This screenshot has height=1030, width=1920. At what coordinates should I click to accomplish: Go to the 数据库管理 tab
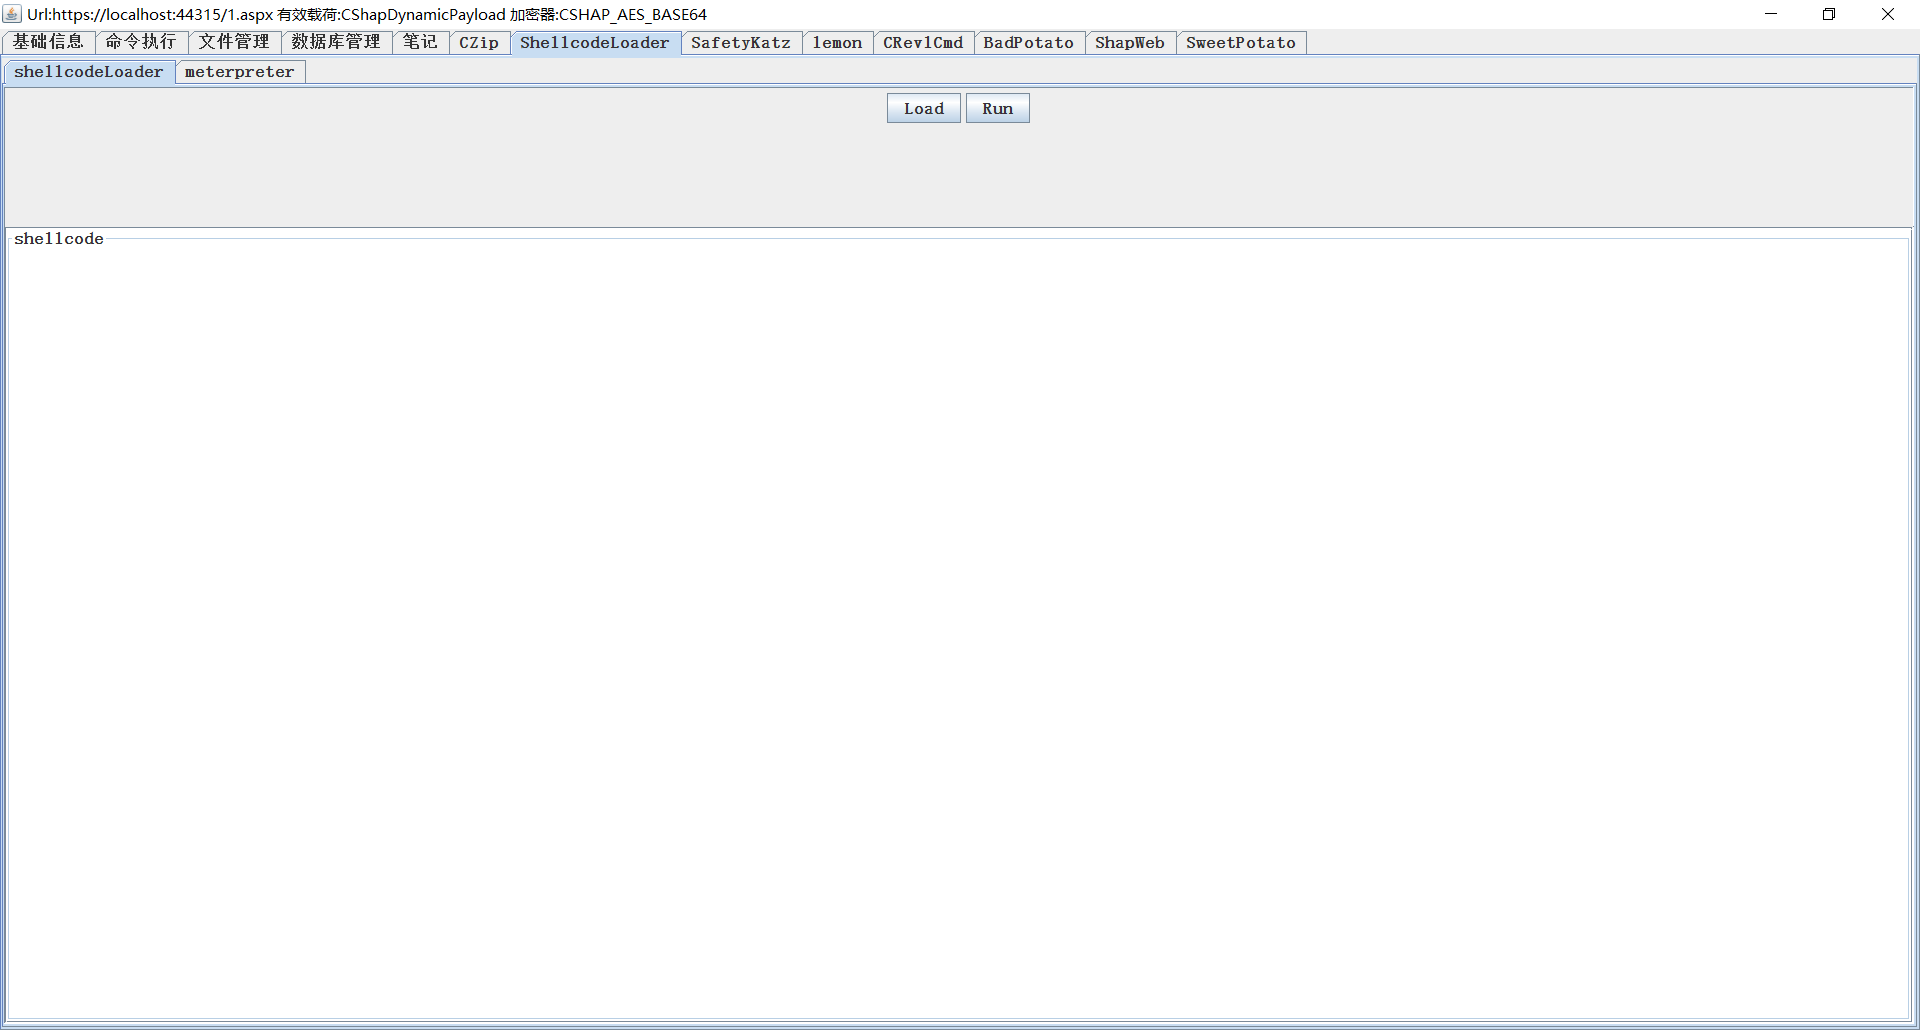336,42
